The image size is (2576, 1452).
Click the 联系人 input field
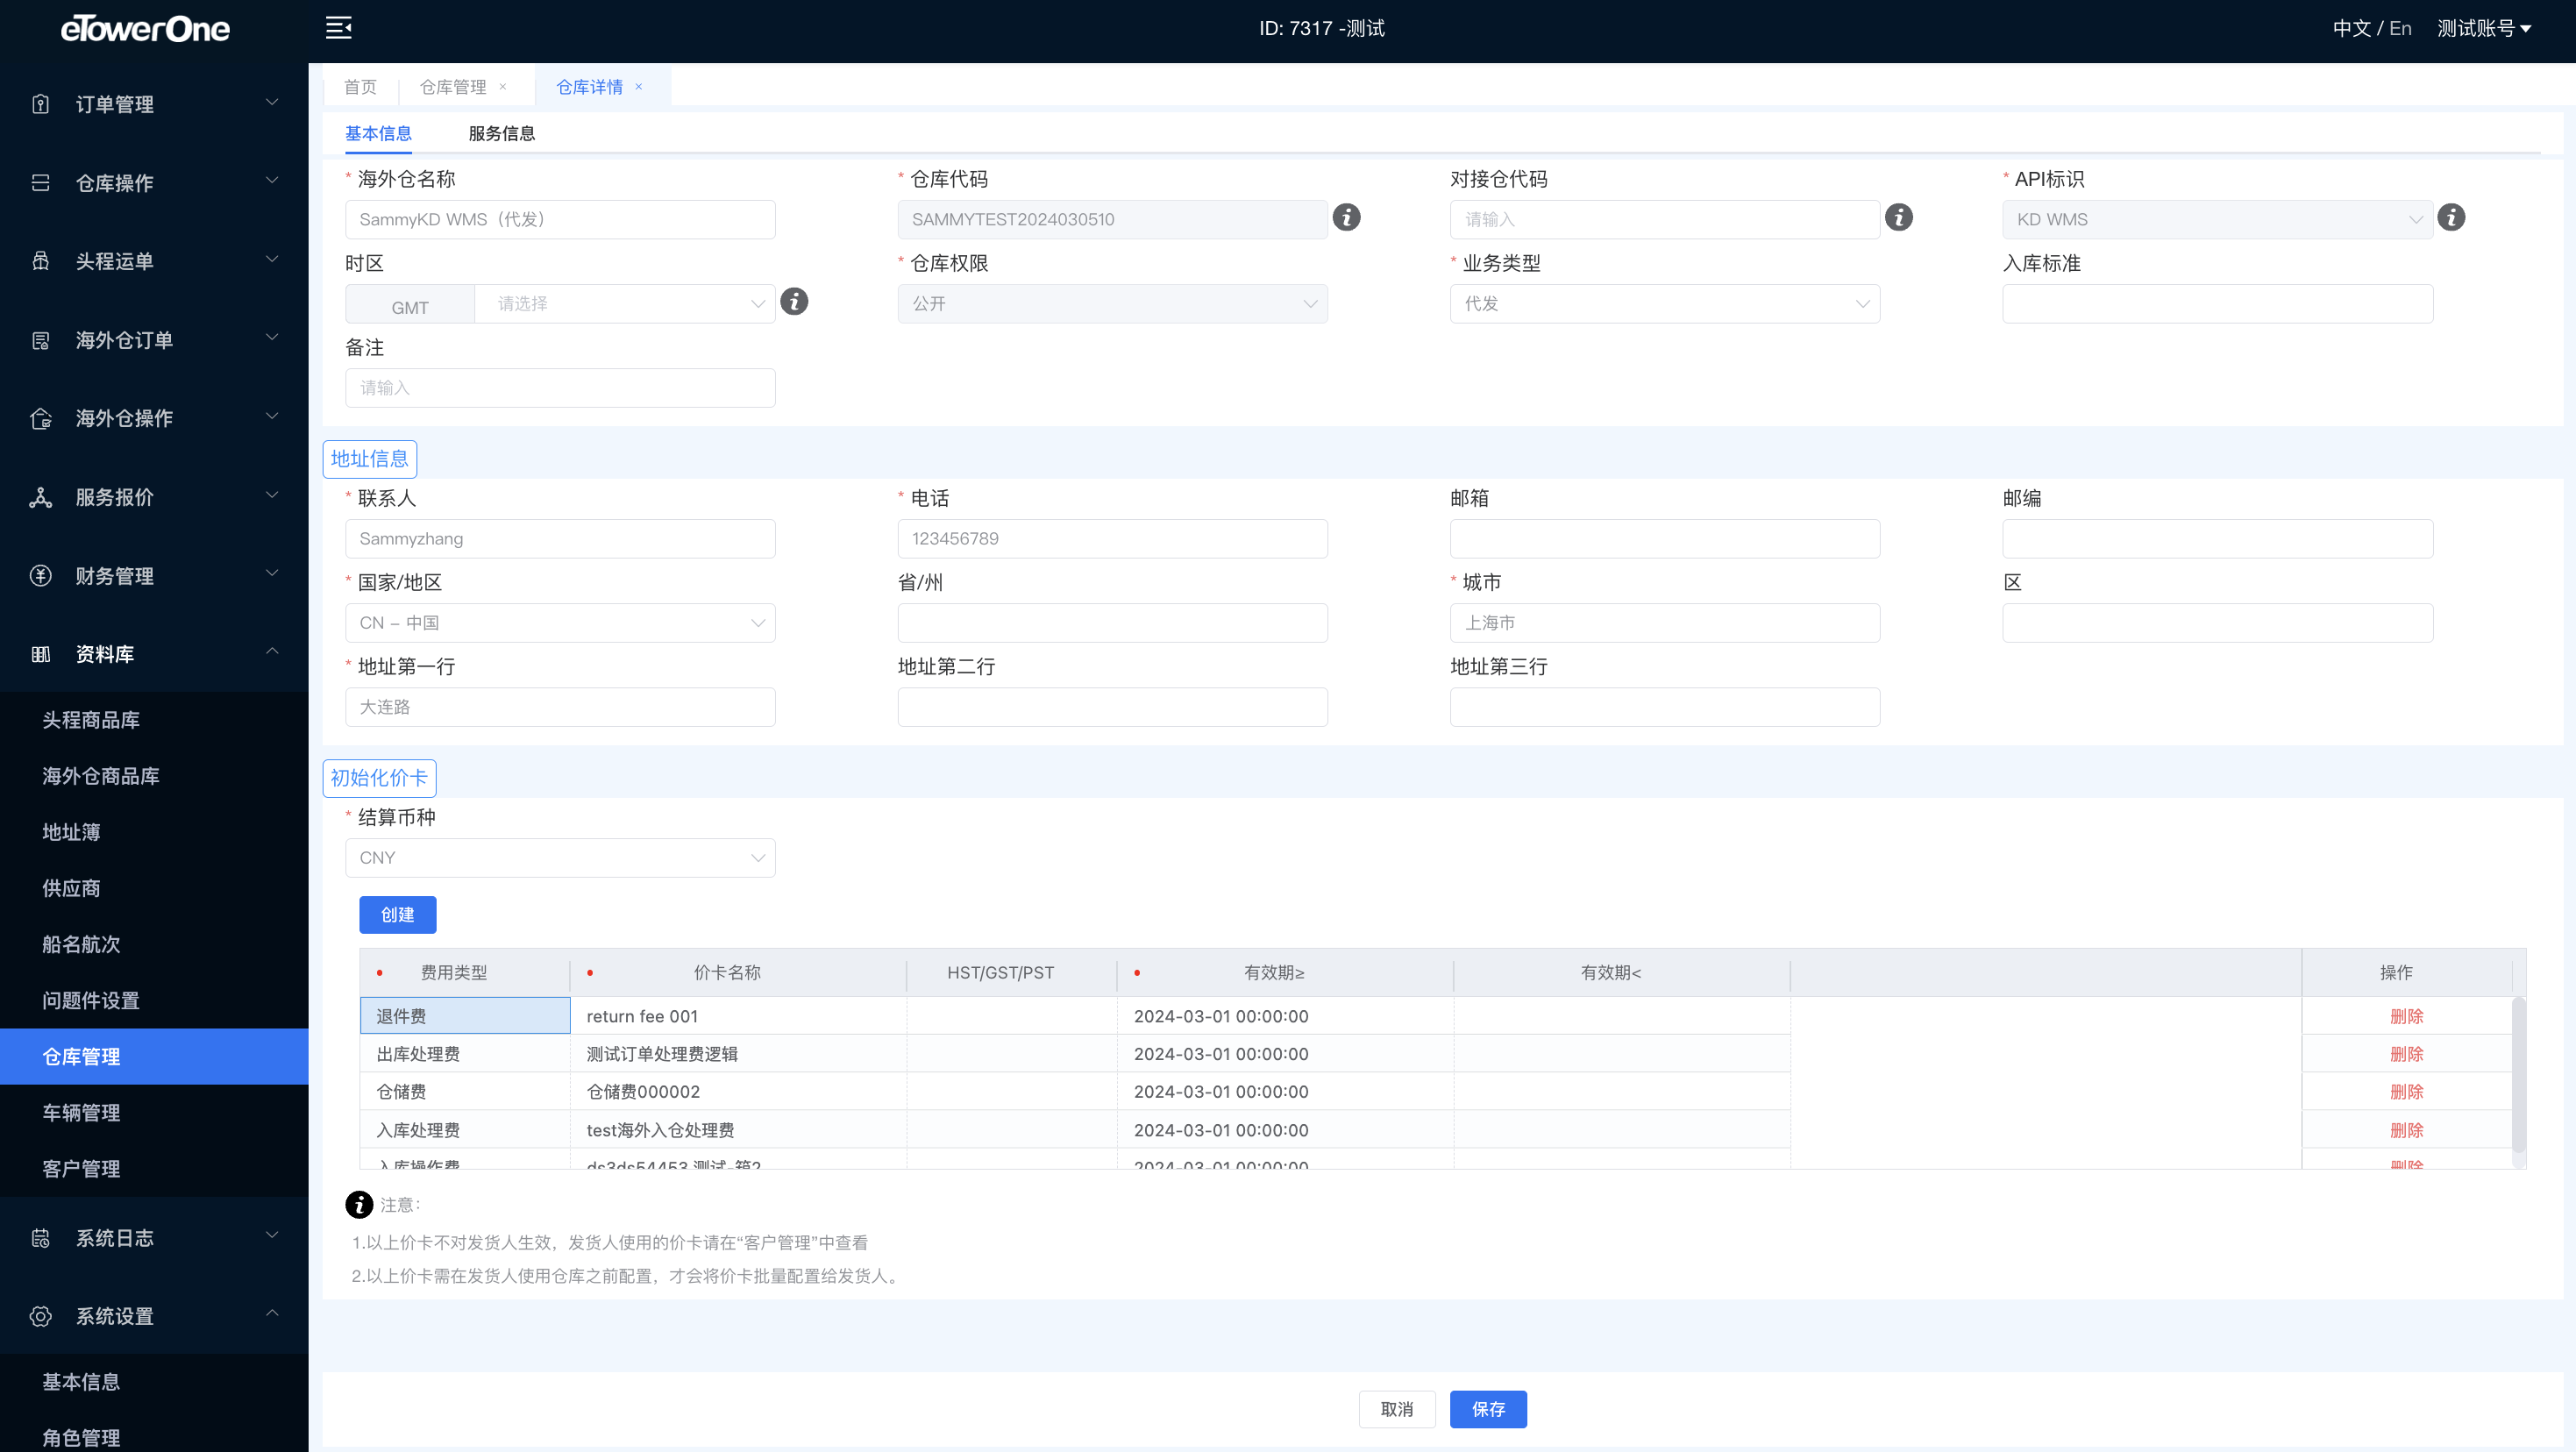pyautogui.click(x=560, y=539)
